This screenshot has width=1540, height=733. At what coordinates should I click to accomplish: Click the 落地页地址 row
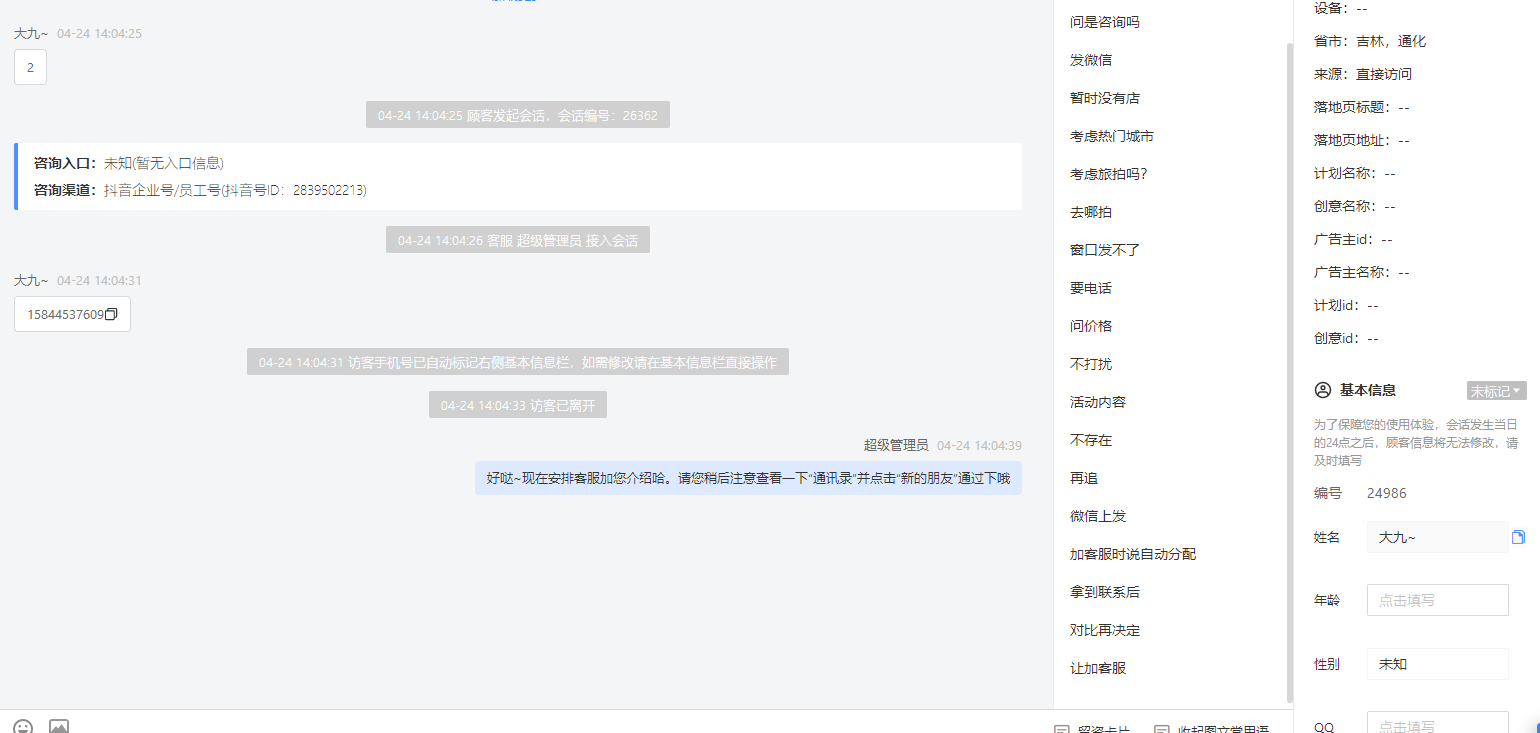coord(1362,140)
